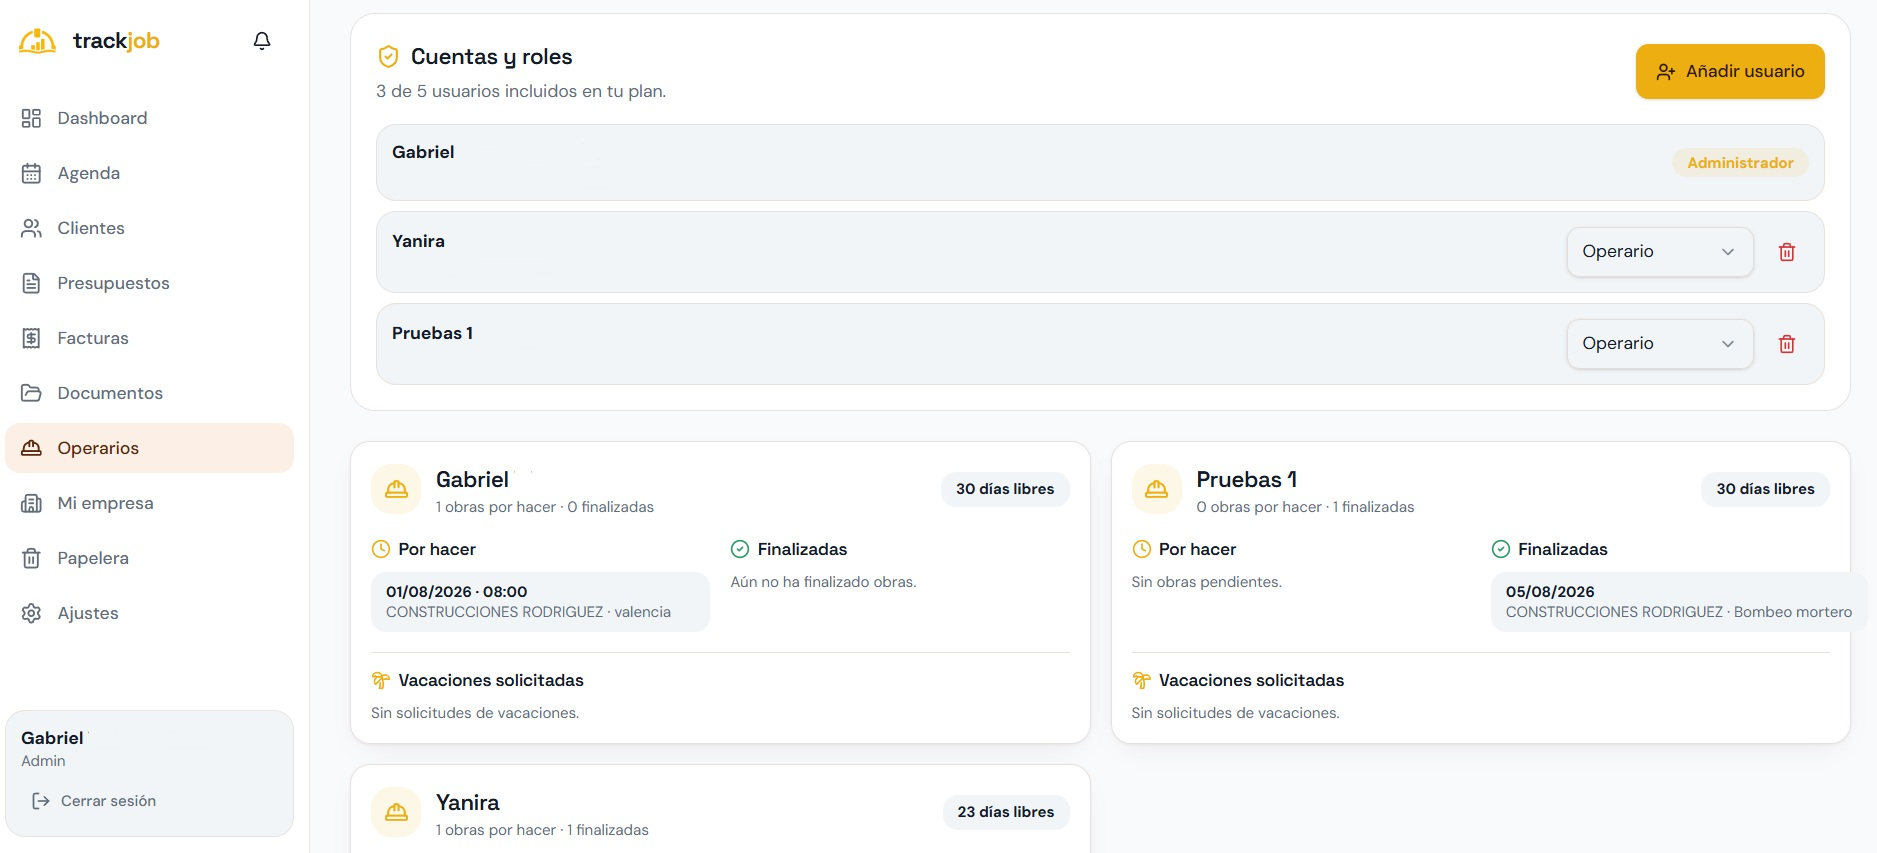Click the Añadir usuario button

click(x=1730, y=72)
